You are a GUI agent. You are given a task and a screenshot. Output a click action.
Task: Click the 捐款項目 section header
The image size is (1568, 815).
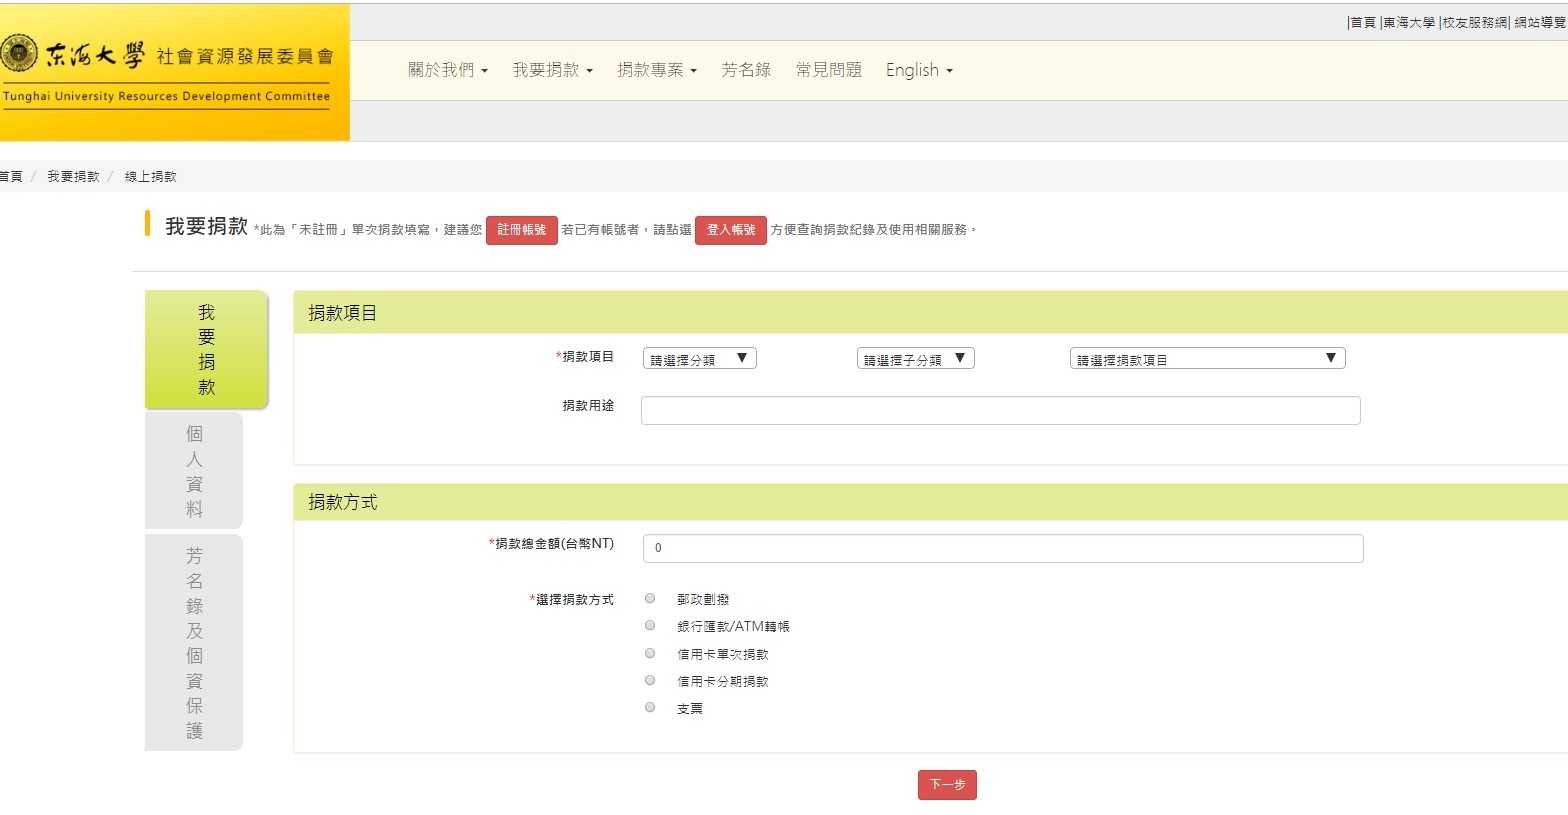(x=930, y=312)
